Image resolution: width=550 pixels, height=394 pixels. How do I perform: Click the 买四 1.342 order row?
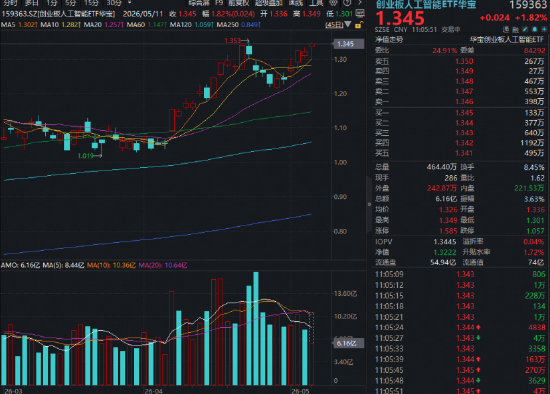(460, 143)
